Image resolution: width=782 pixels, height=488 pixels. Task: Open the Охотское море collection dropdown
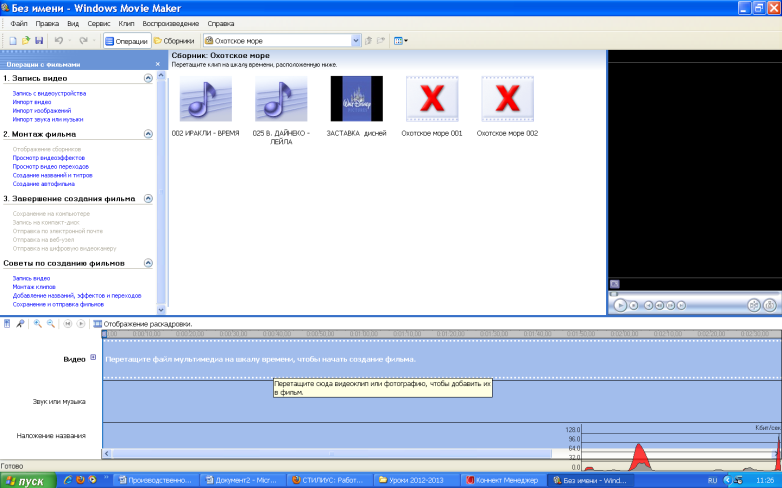356,41
